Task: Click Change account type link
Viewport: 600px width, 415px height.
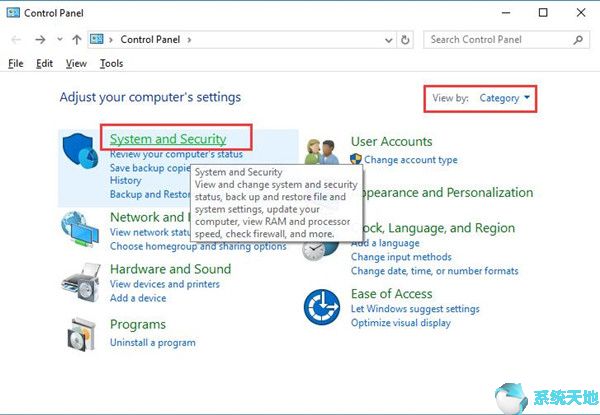Action: coord(411,160)
